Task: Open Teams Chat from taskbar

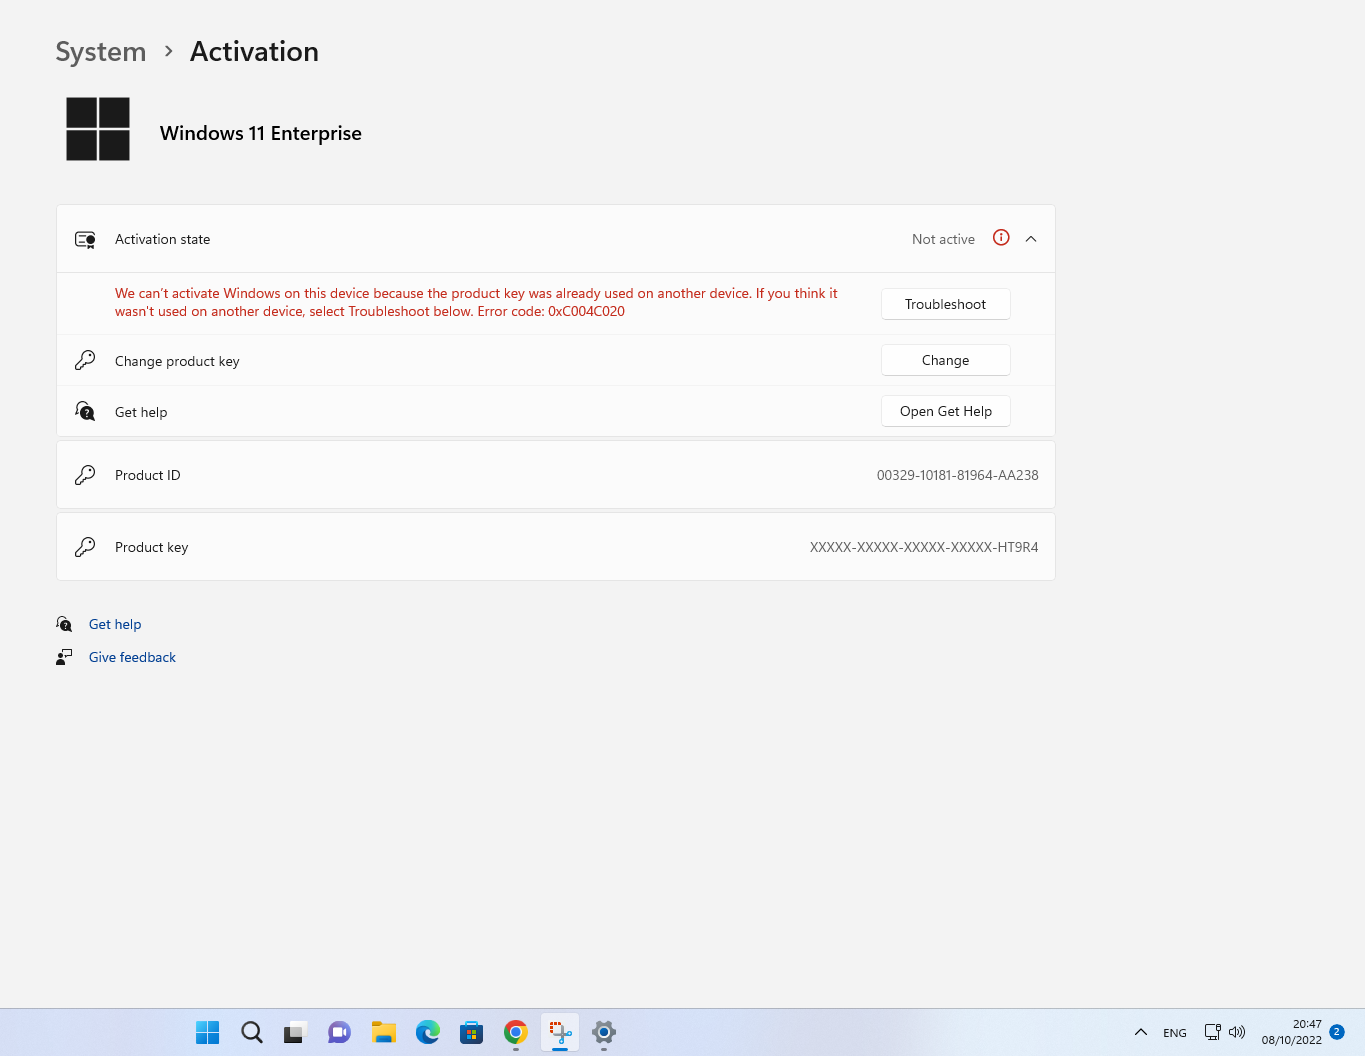Action: (340, 1033)
